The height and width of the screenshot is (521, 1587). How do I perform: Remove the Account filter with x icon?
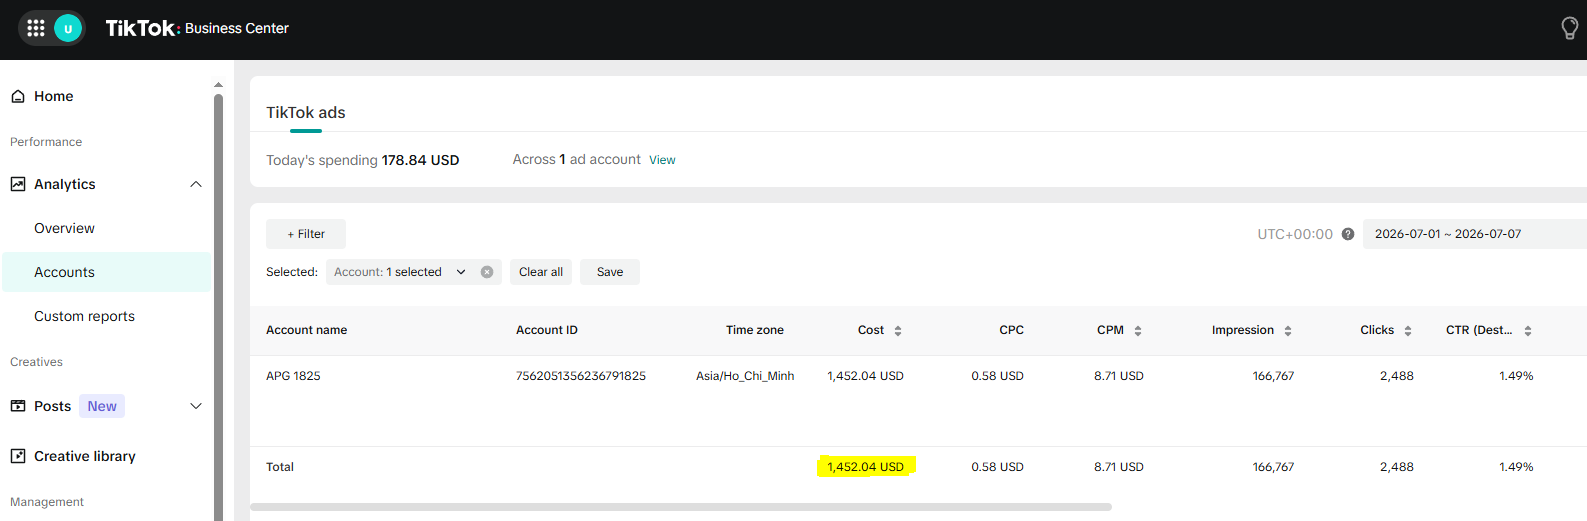pos(487,272)
